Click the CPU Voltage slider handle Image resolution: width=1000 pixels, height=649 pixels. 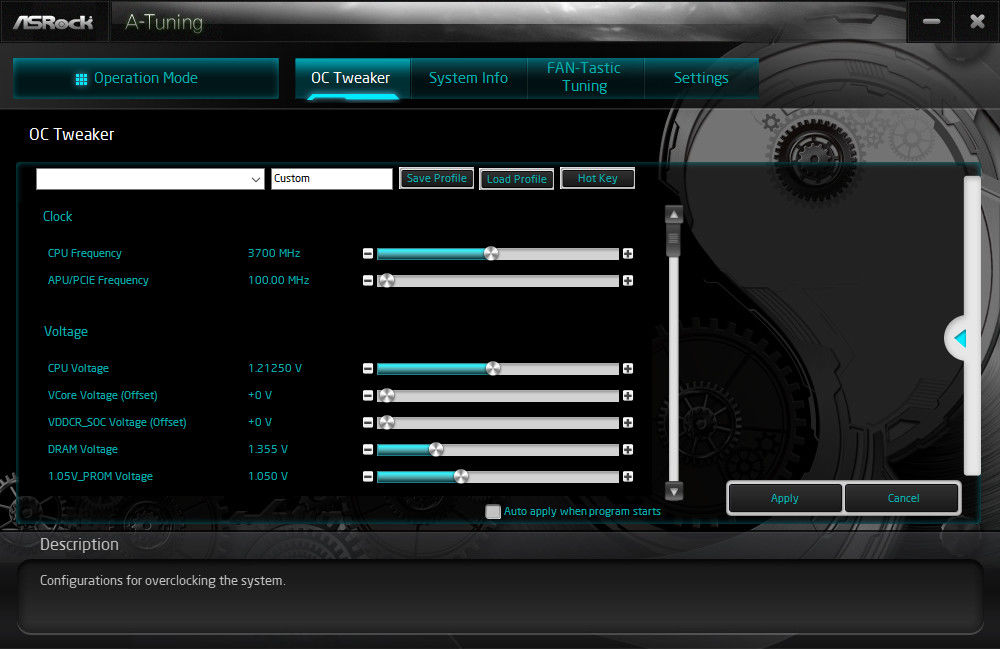click(493, 368)
